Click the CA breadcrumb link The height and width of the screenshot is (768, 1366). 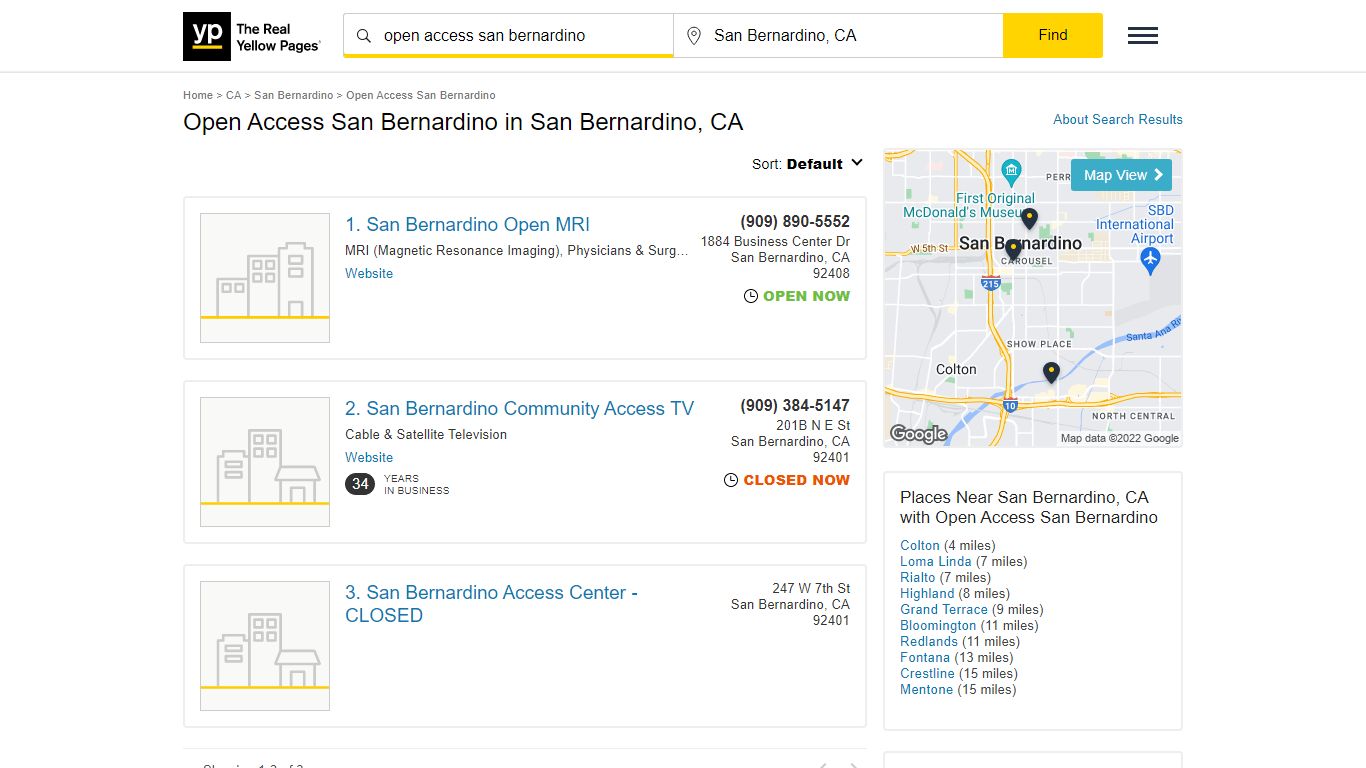click(233, 95)
